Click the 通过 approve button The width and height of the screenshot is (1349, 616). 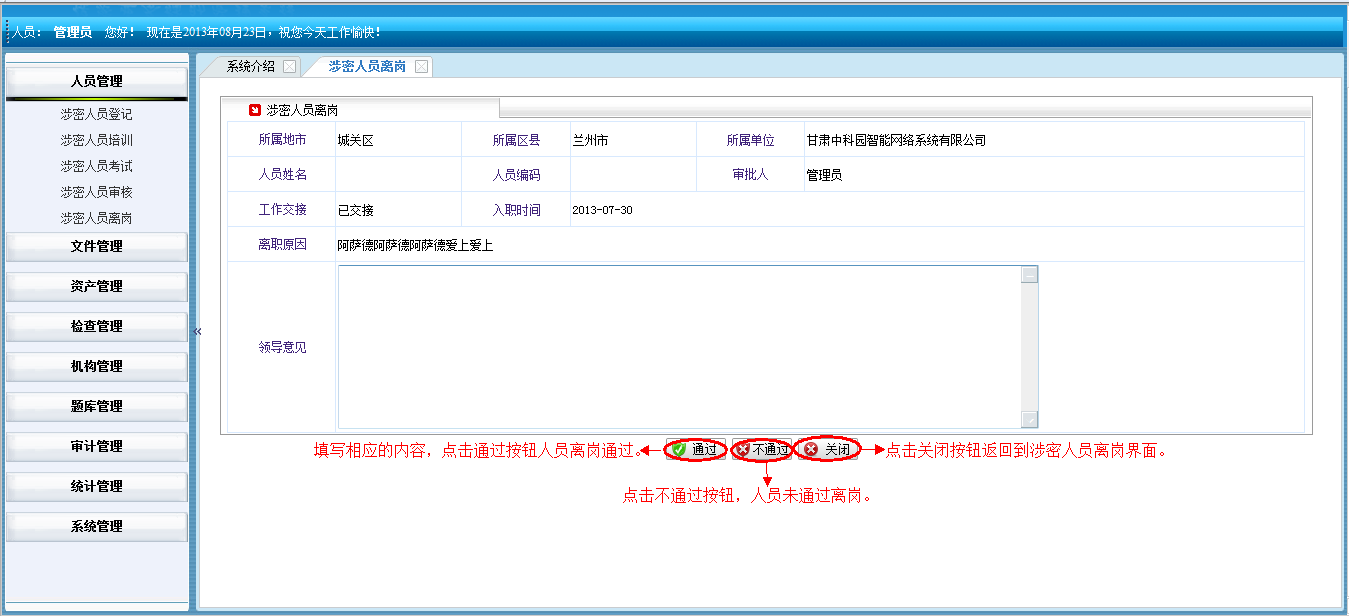coord(695,450)
